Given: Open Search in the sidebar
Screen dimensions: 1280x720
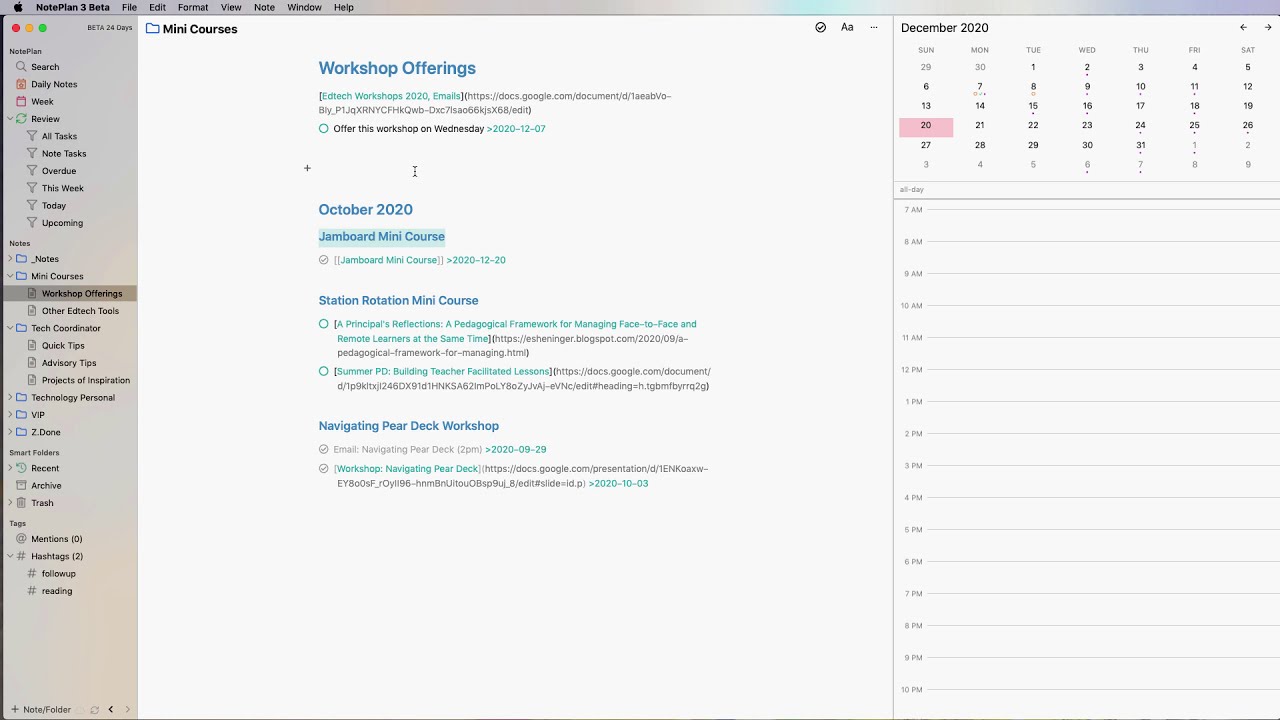Looking at the screenshot, I should tap(44, 67).
